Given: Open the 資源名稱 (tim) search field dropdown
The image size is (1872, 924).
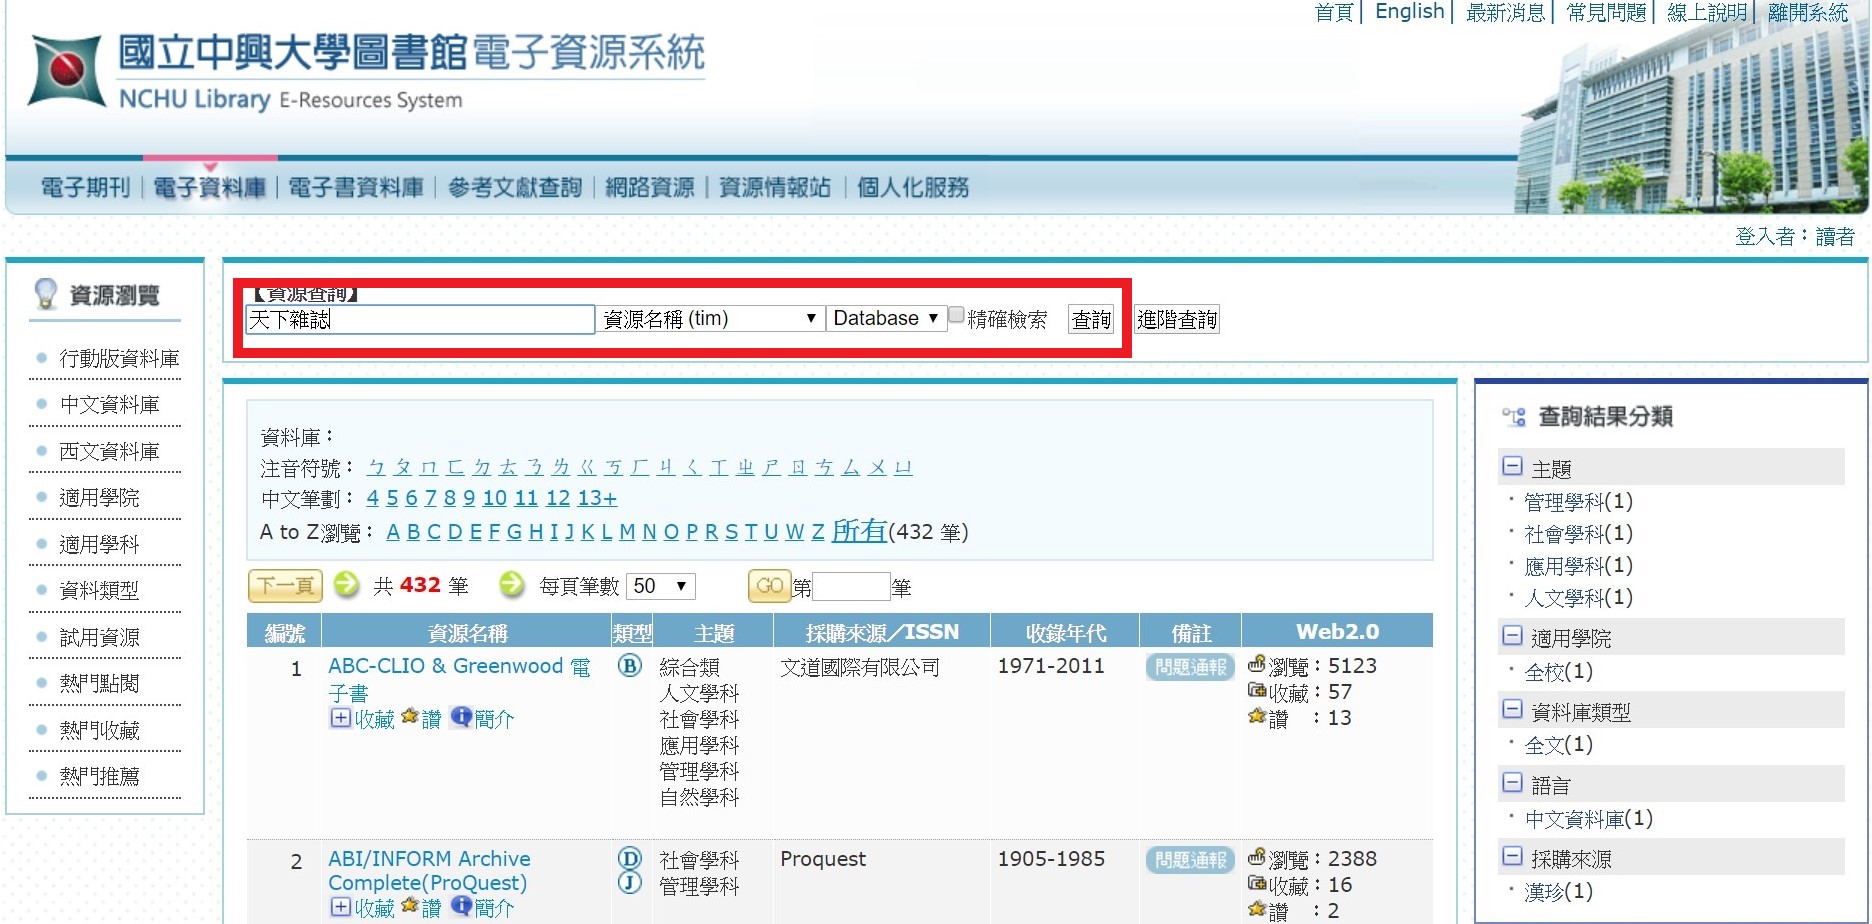Looking at the screenshot, I should [710, 319].
